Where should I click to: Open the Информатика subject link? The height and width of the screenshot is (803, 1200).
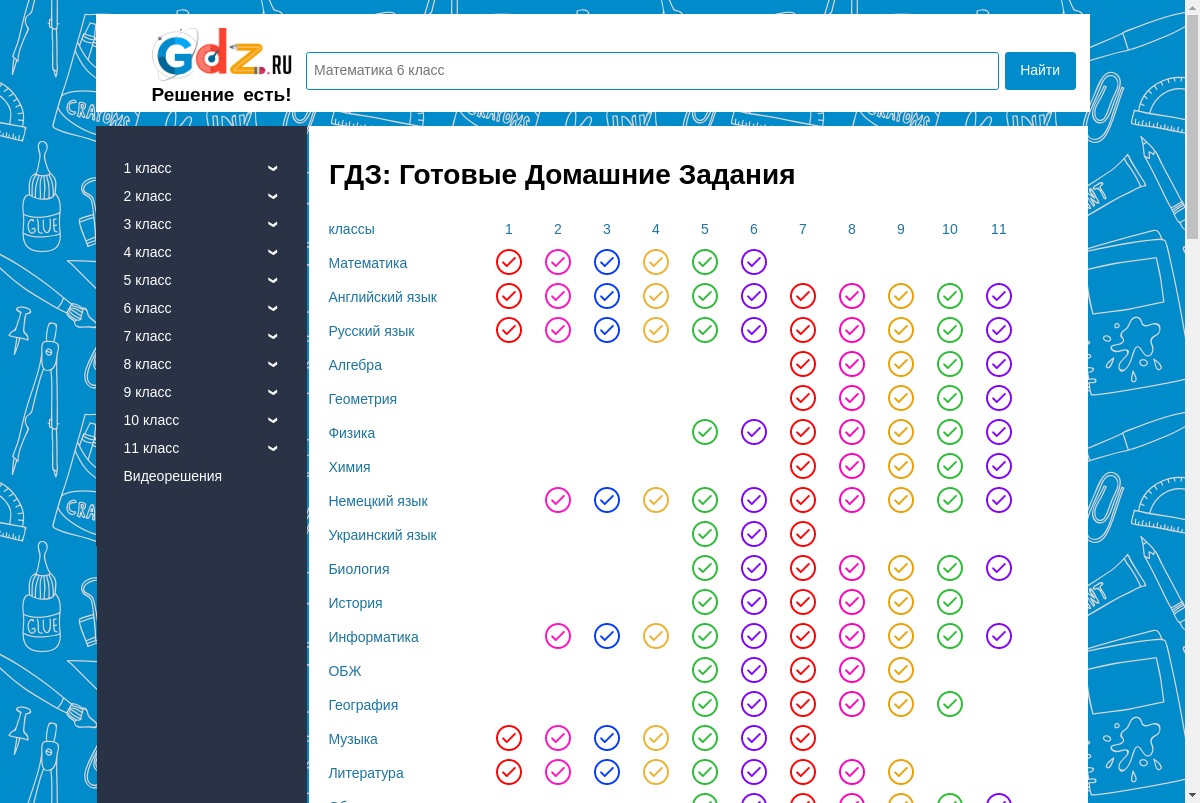pos(374,637)
